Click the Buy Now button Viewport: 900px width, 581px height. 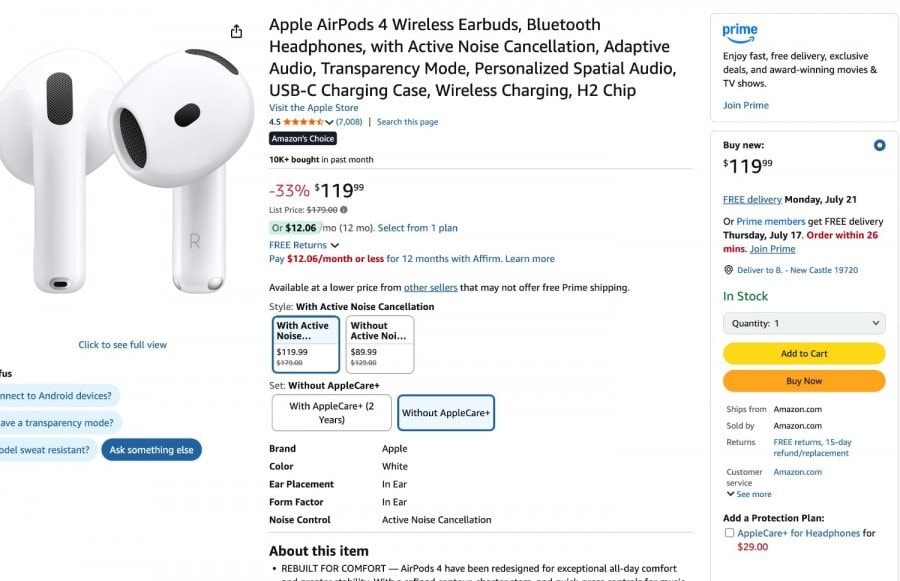[804, 381]
